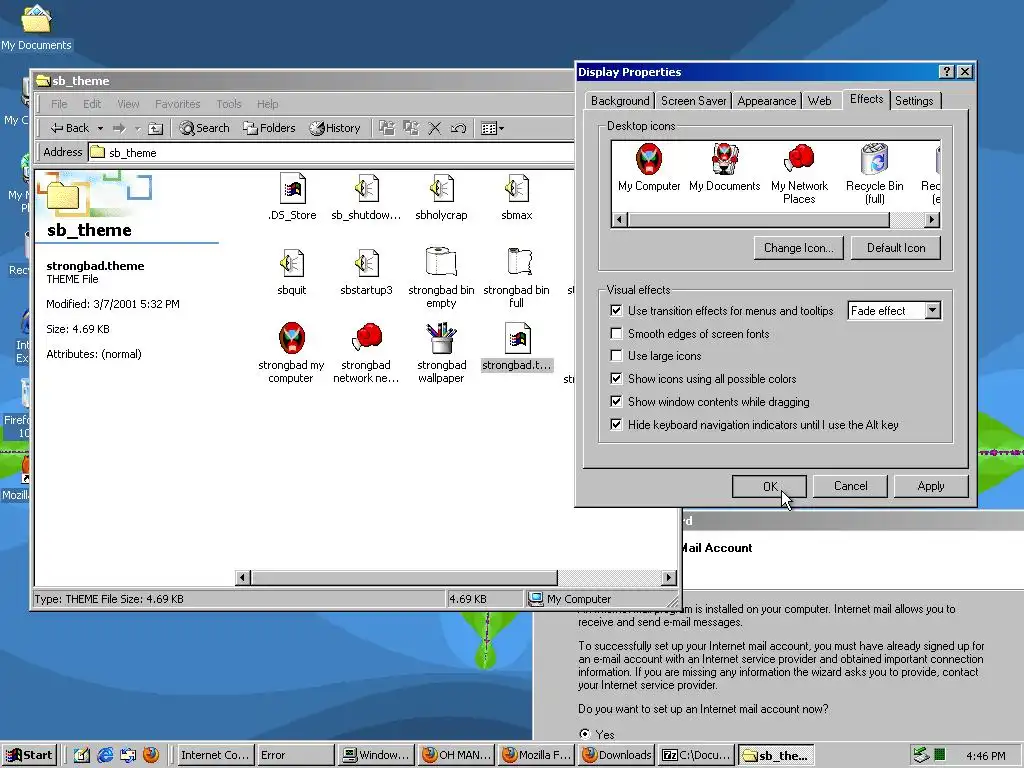
Task: Click the Up folder toolbar icon
Action: (x=155, y=128)
